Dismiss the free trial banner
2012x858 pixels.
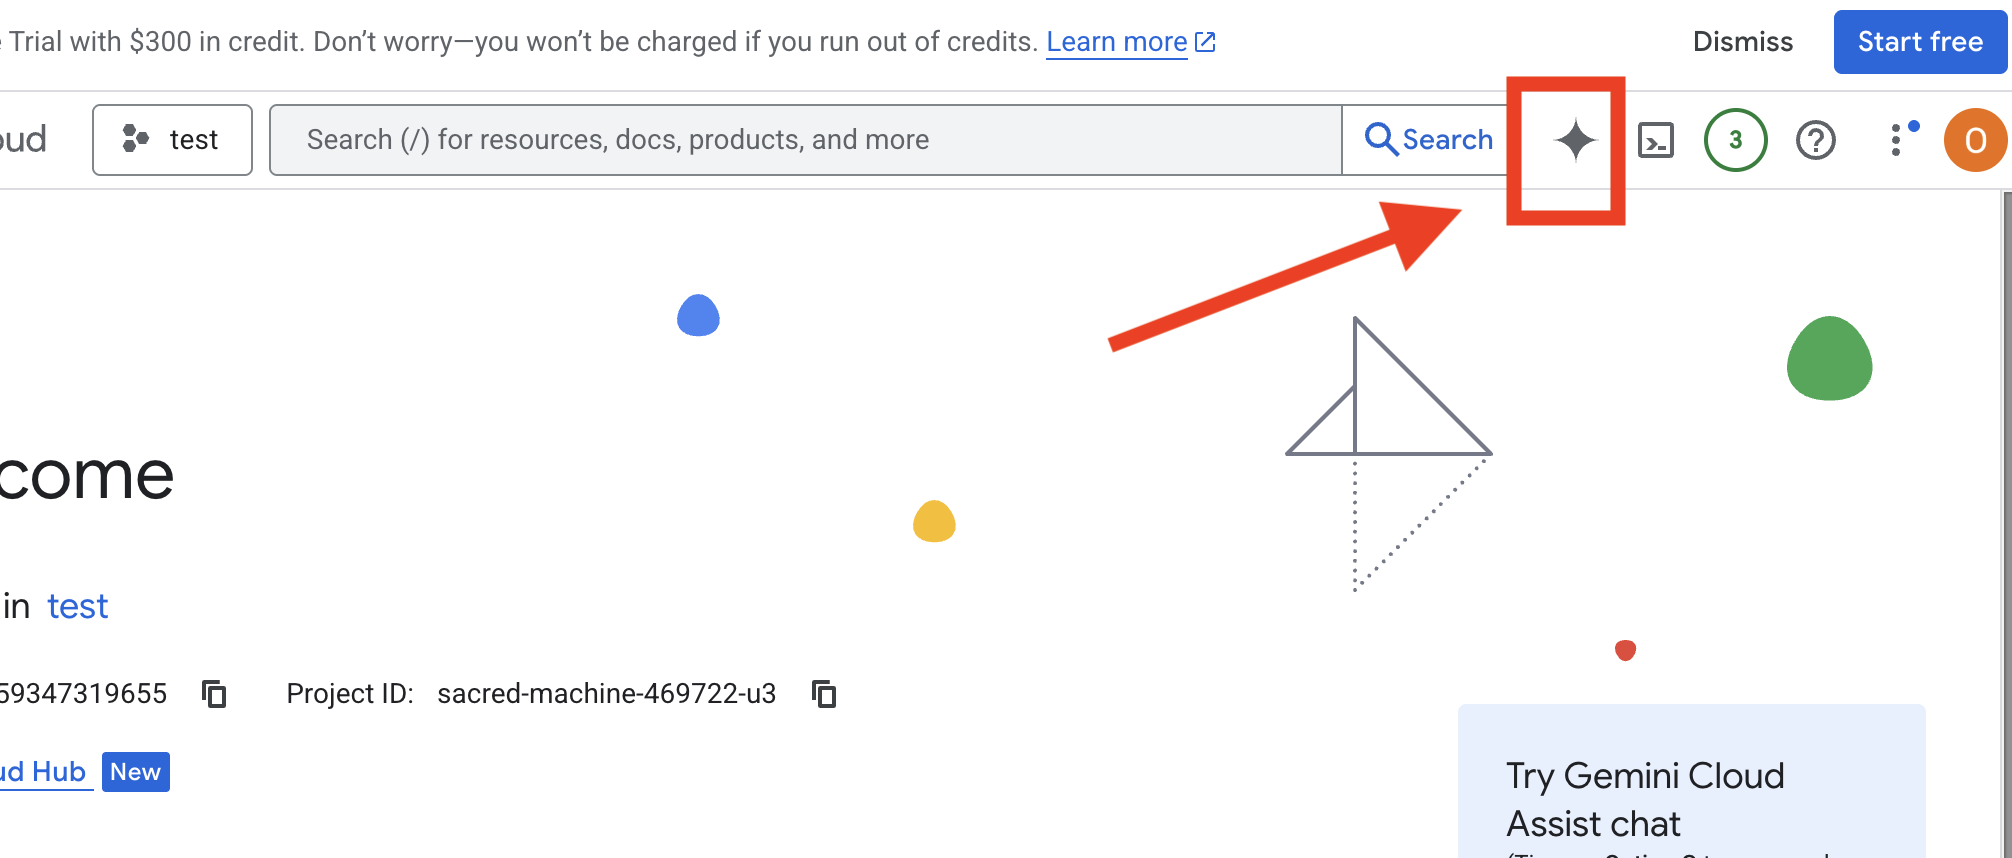tap(1742, 42)
